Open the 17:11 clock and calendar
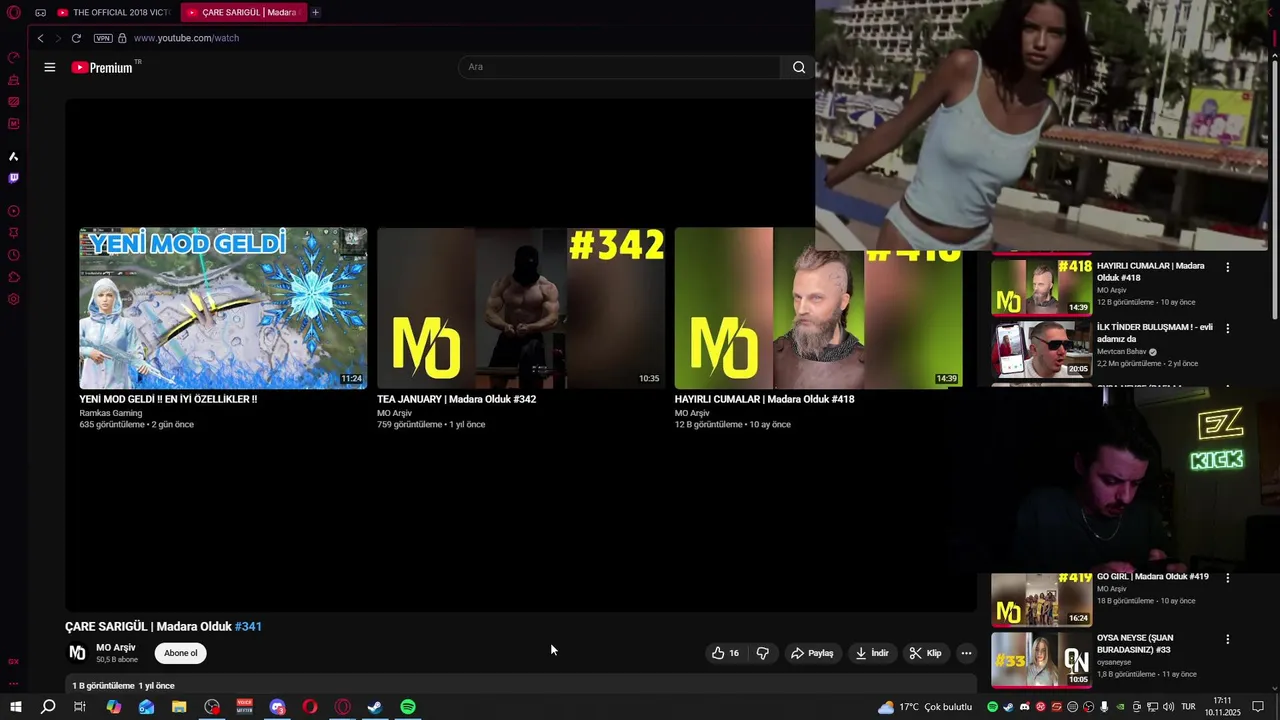Screen dimensions: 1280x720 pyautogui.click(x=1222, y=707)
